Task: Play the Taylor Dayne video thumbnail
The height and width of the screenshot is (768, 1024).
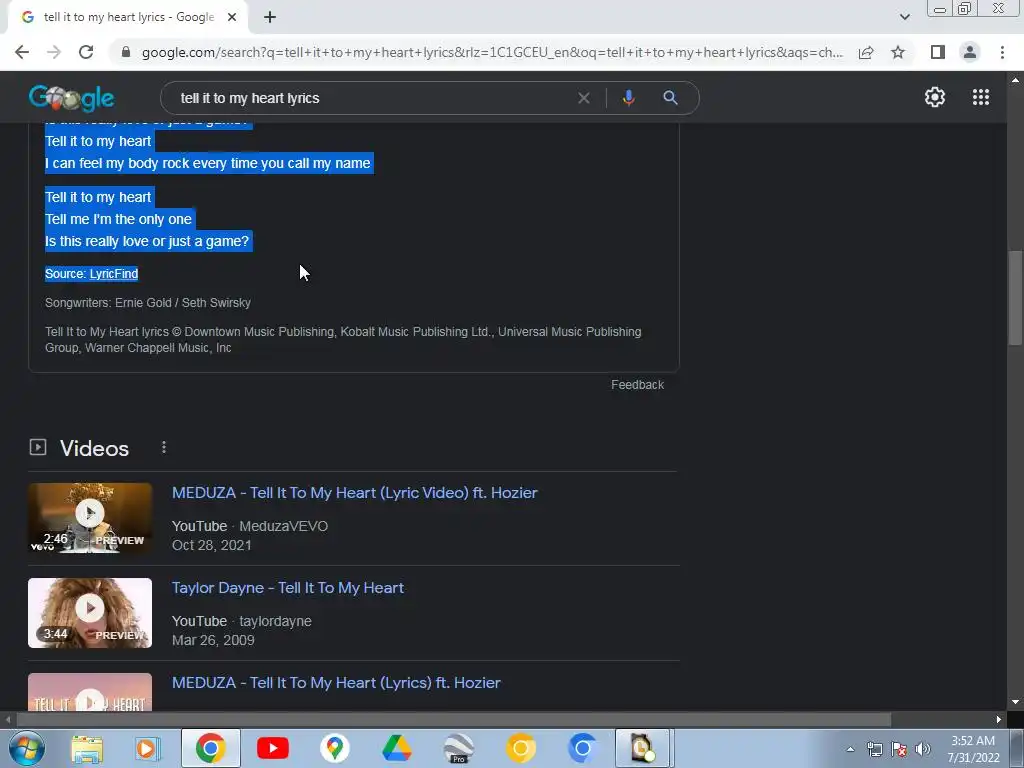Action: pyautogui.click(x=90, y=613)
